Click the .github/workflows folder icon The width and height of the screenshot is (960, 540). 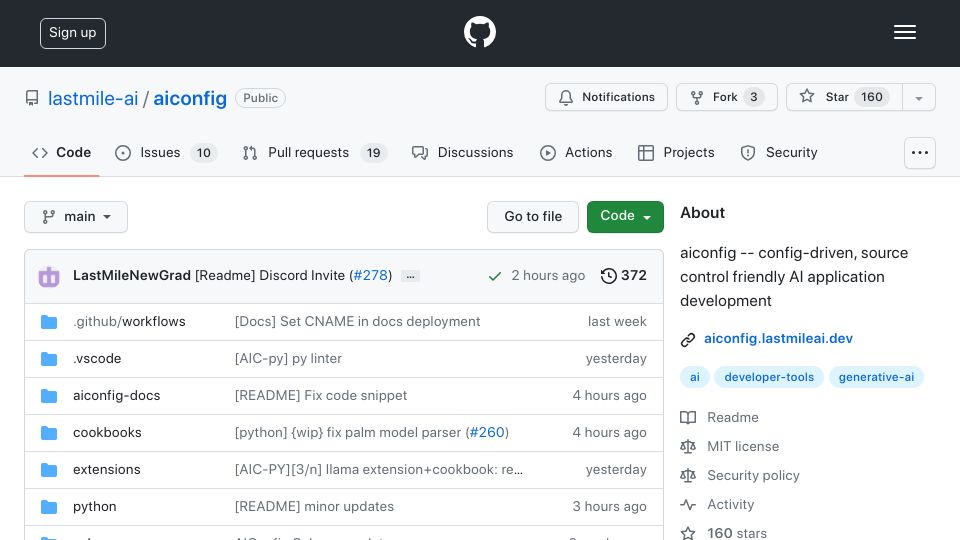49,322
